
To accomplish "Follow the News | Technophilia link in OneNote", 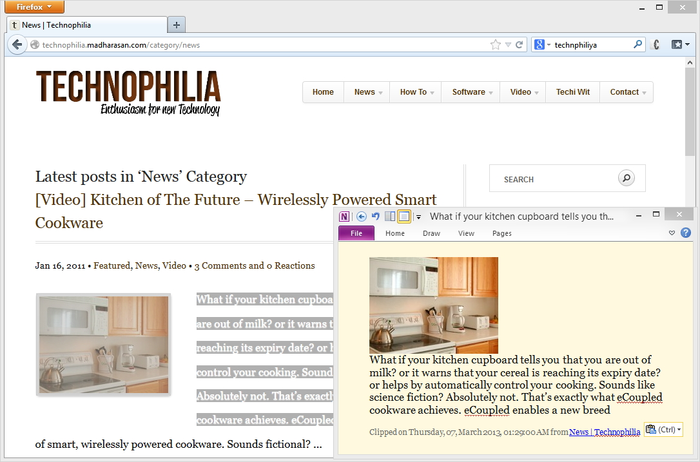I will click(604, 432).
